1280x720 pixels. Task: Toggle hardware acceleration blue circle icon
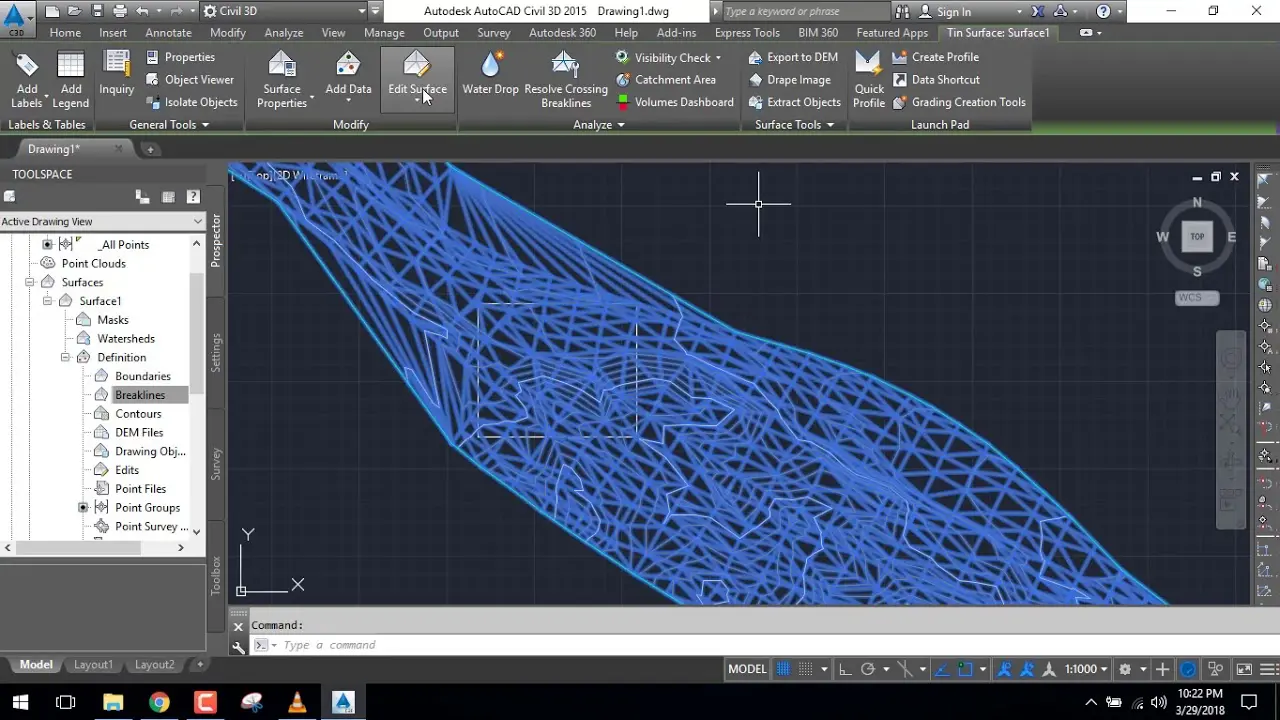click(x=1188, y=669)
